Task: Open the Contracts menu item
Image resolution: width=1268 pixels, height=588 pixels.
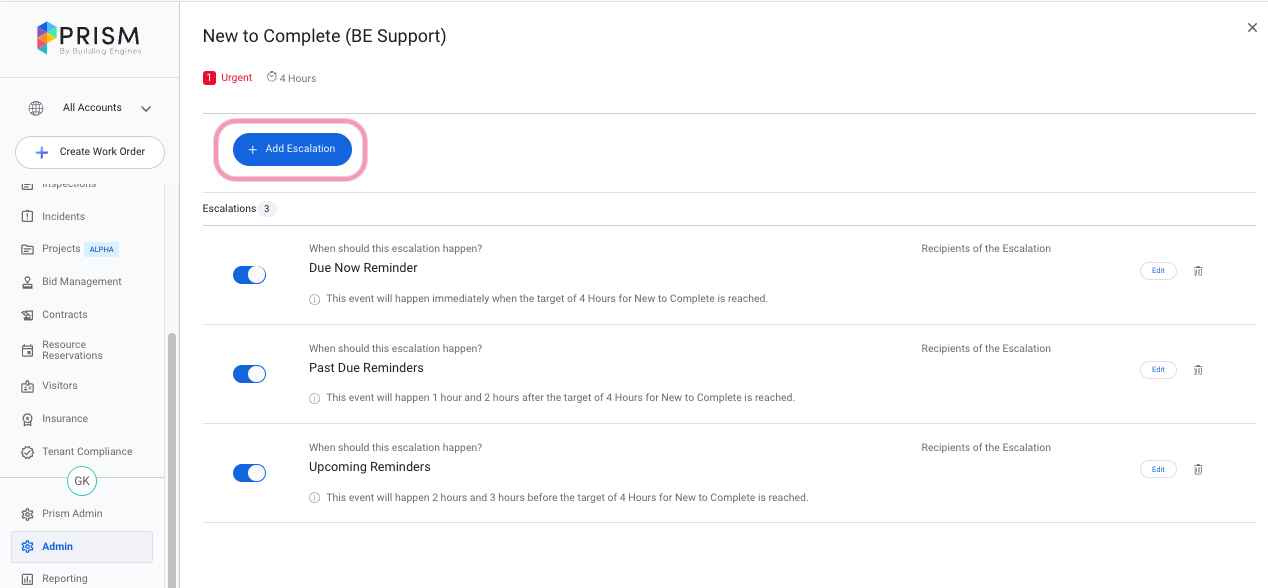Action: tap(64, 315)
